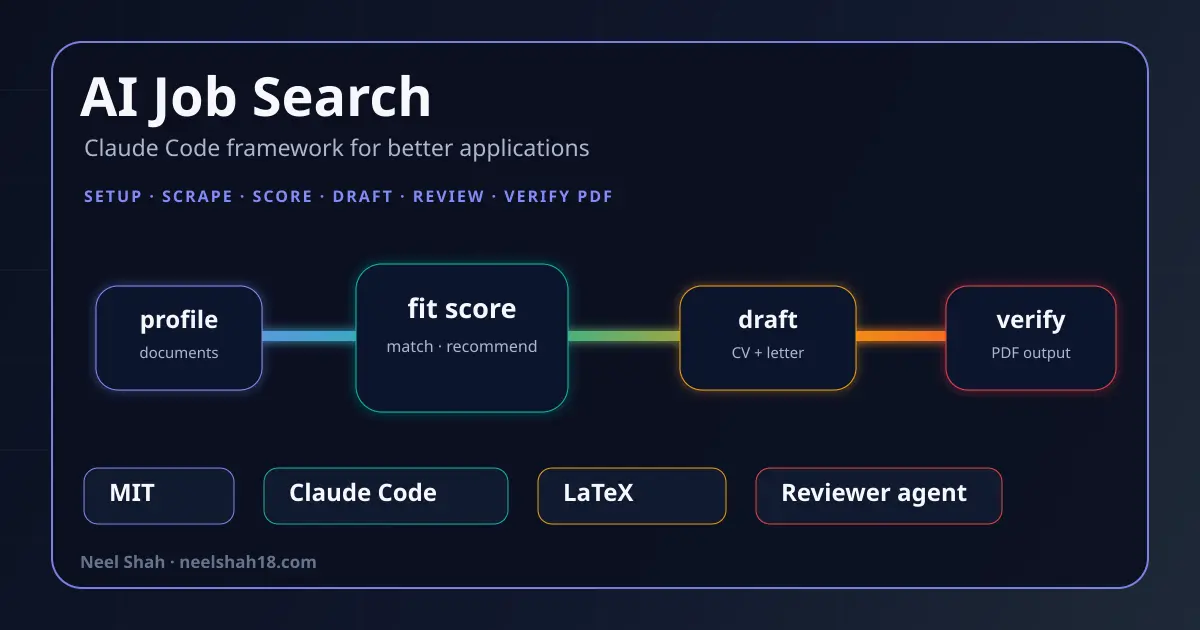The height and width of the screenshot is (630, 1200).
Task: Click the 'Reviewer agent' badge
Action: pyautogui.click(x=879, y=496)
